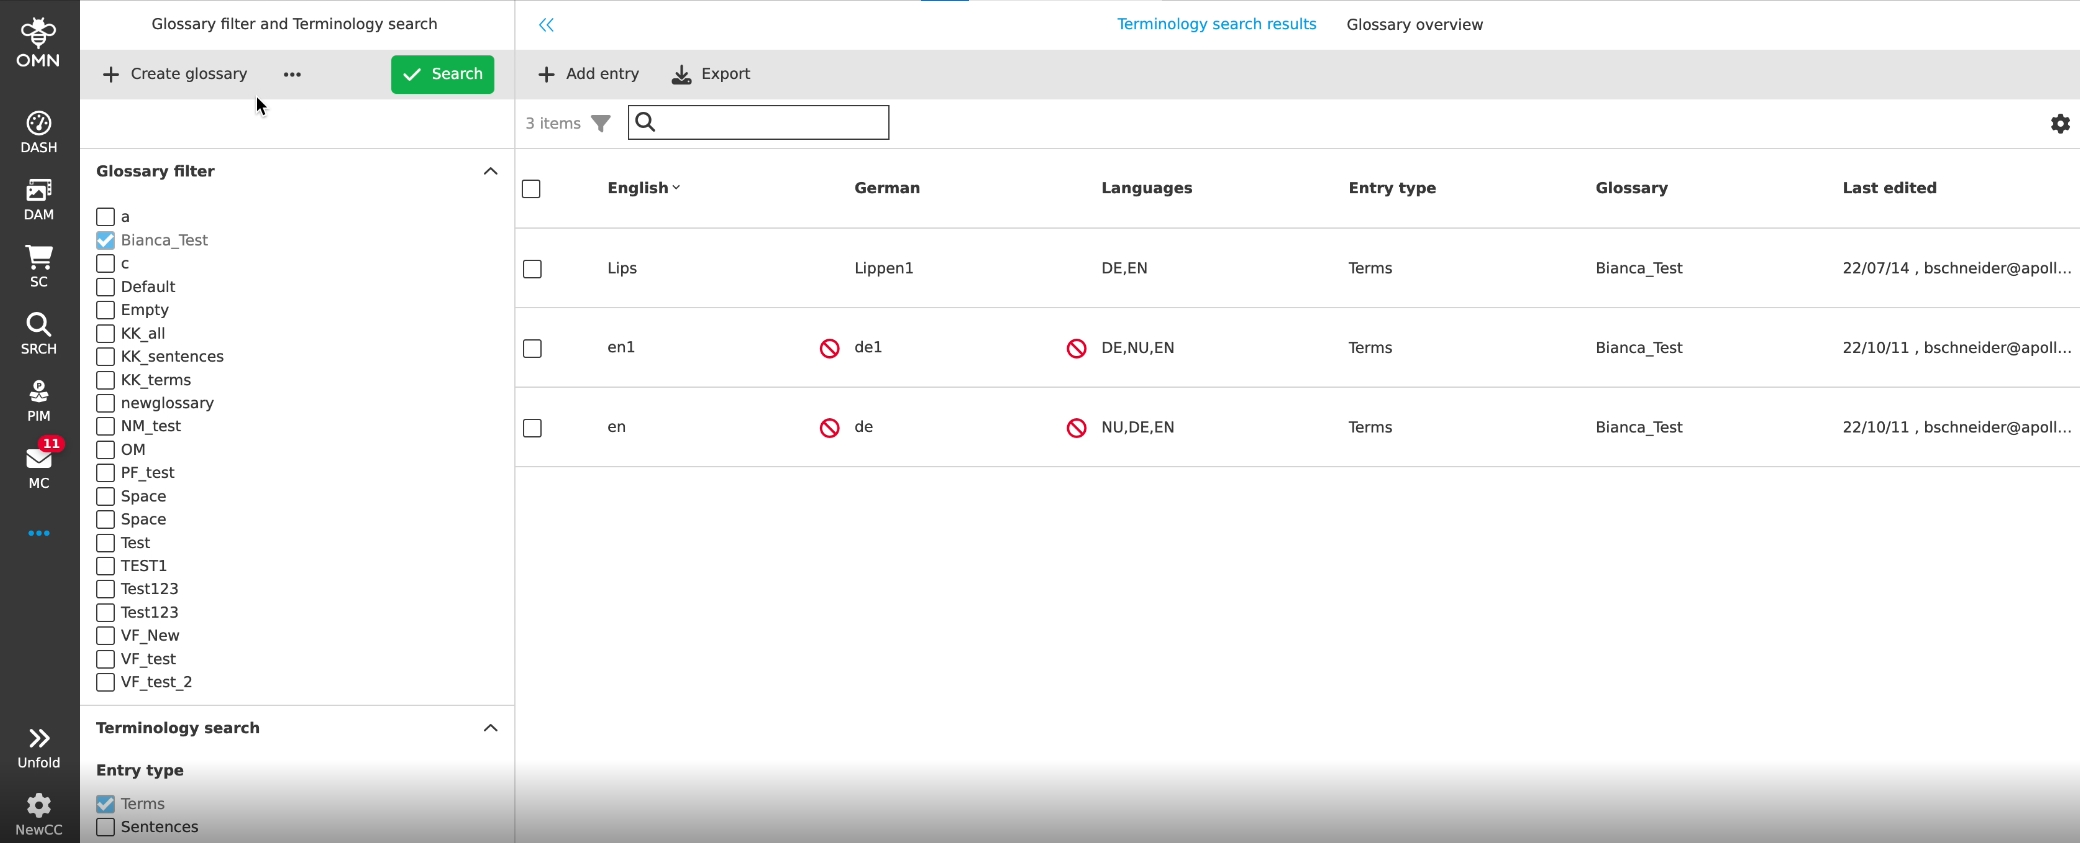This screenshot has height=843, width=2080.
Task: Collapse the Terminology search section
Action: click(490, 728)
